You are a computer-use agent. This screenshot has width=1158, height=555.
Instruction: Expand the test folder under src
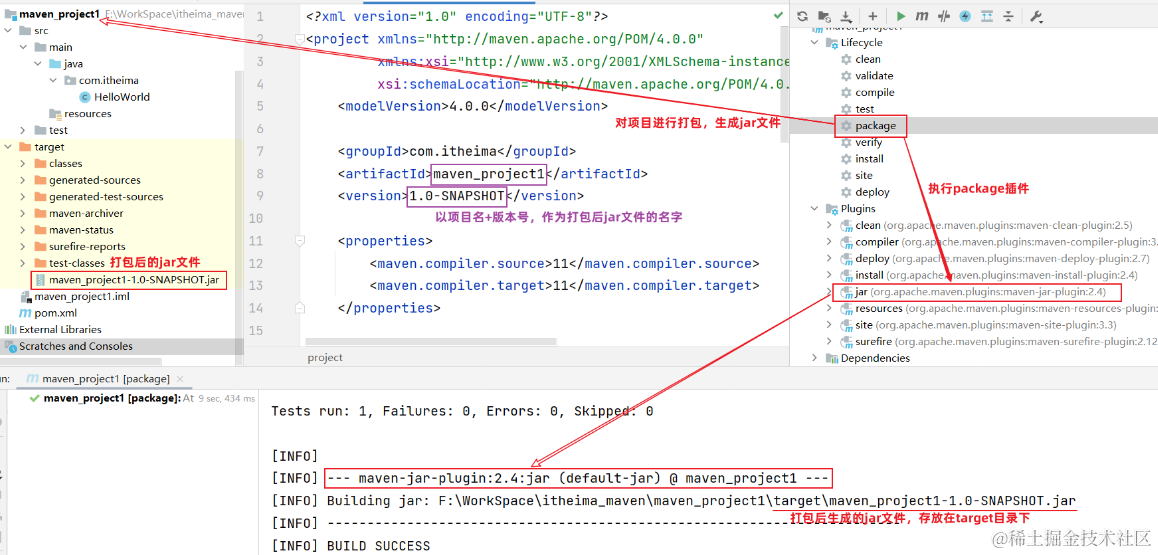coord(23,130)
